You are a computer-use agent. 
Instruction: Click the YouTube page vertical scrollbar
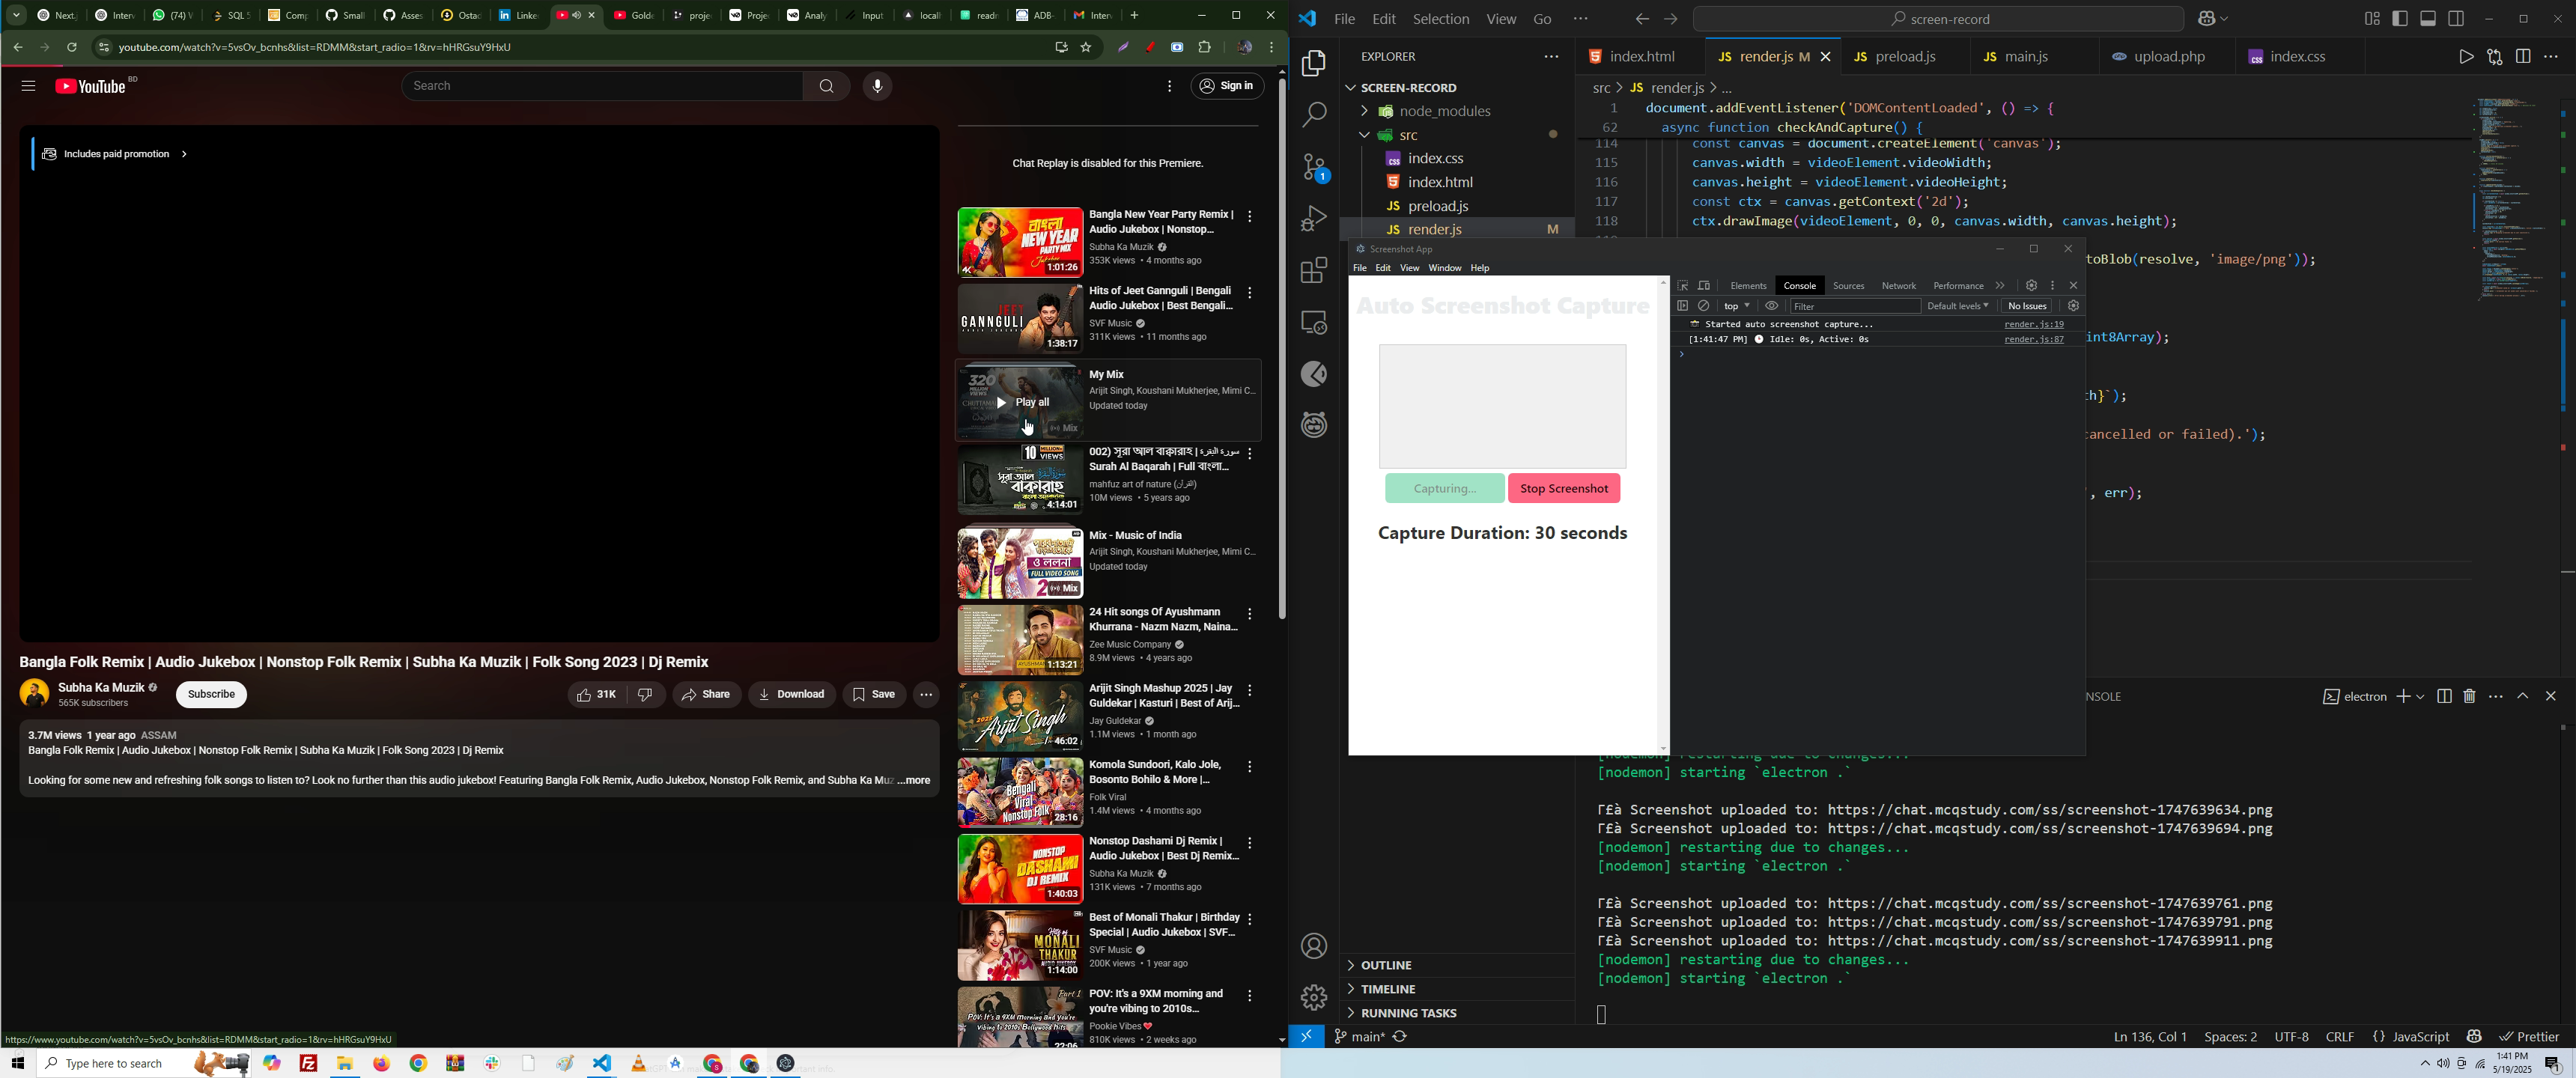tap(1281, 350)
